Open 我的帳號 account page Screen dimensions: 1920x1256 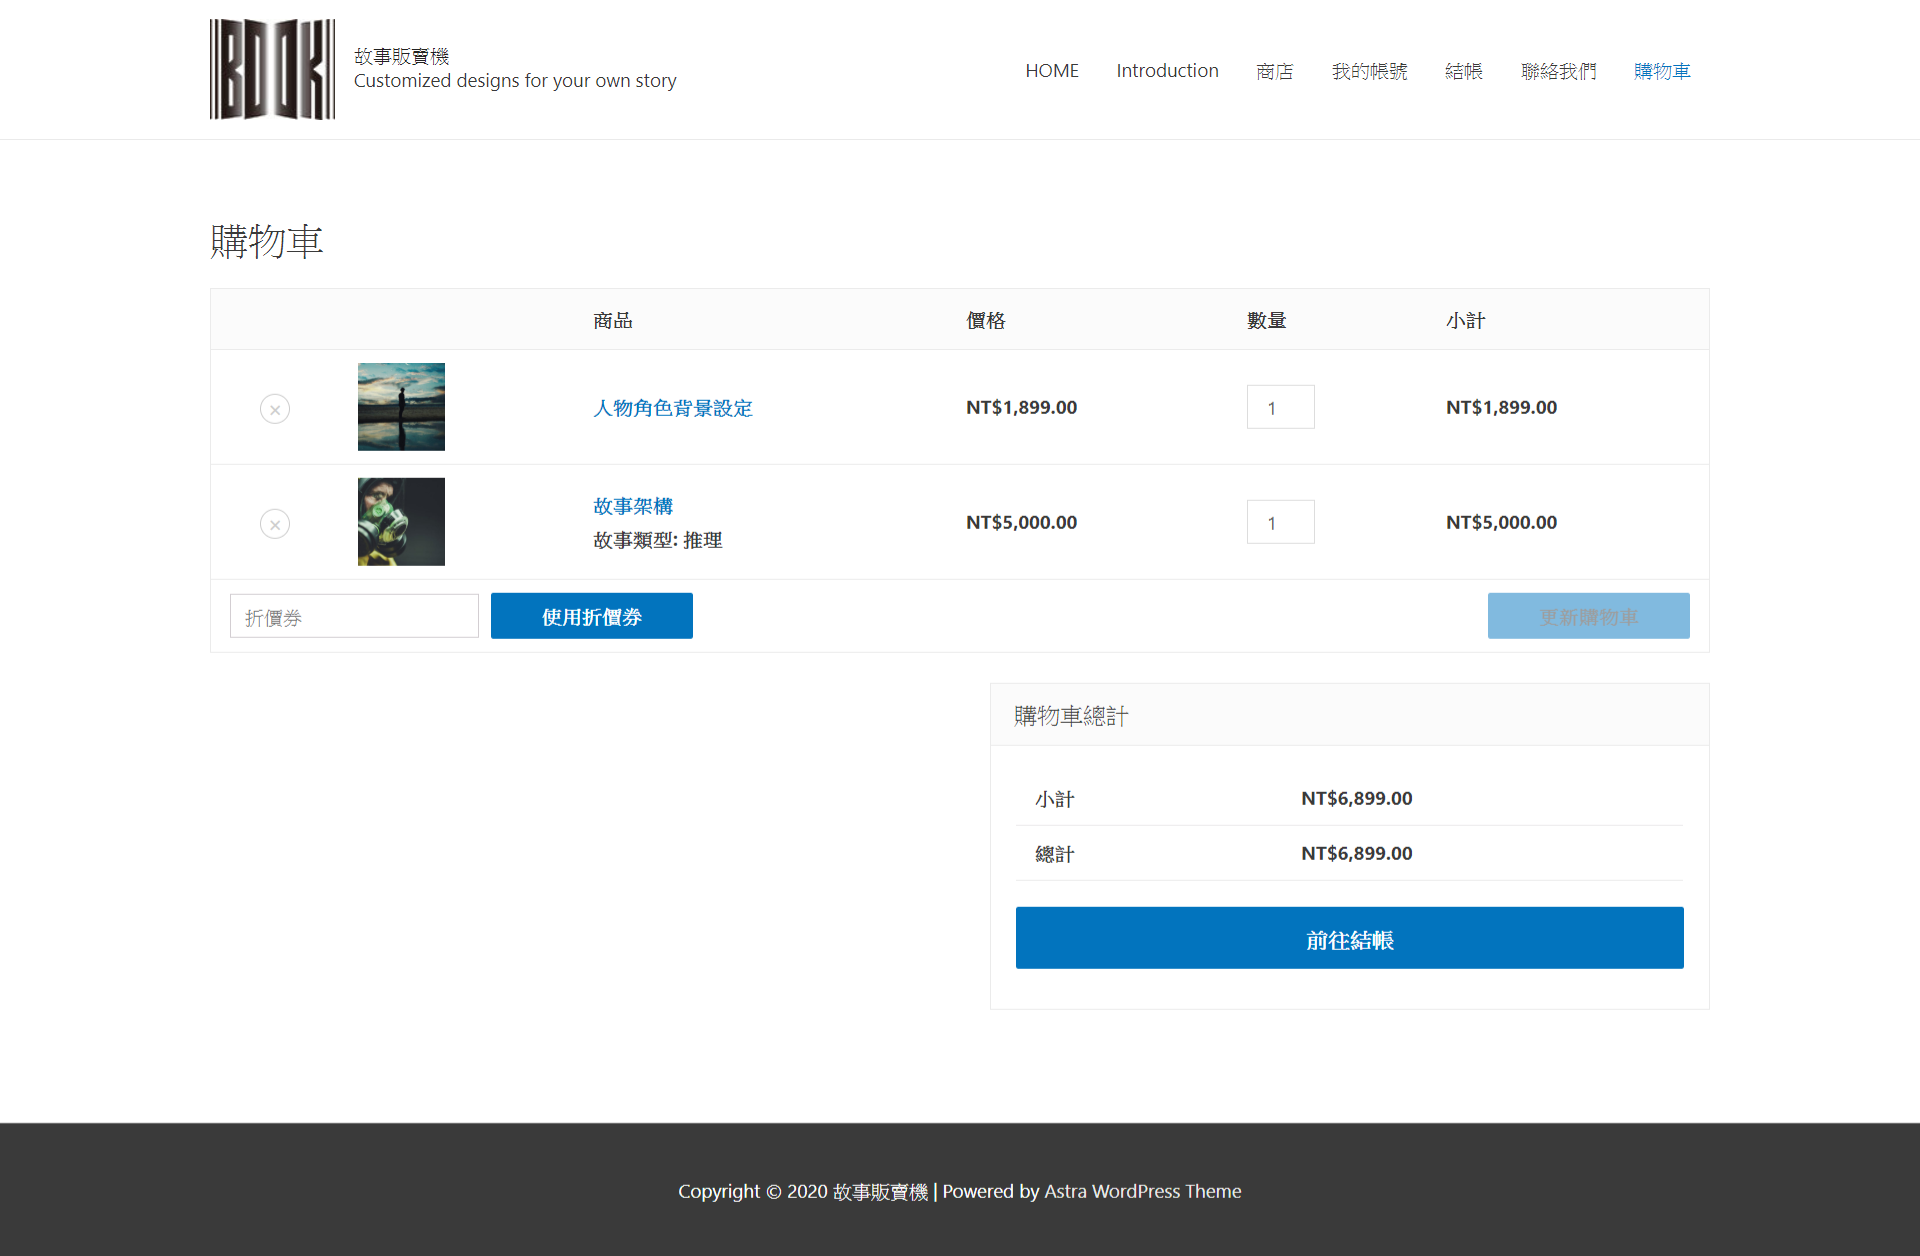coord(1369,71)
